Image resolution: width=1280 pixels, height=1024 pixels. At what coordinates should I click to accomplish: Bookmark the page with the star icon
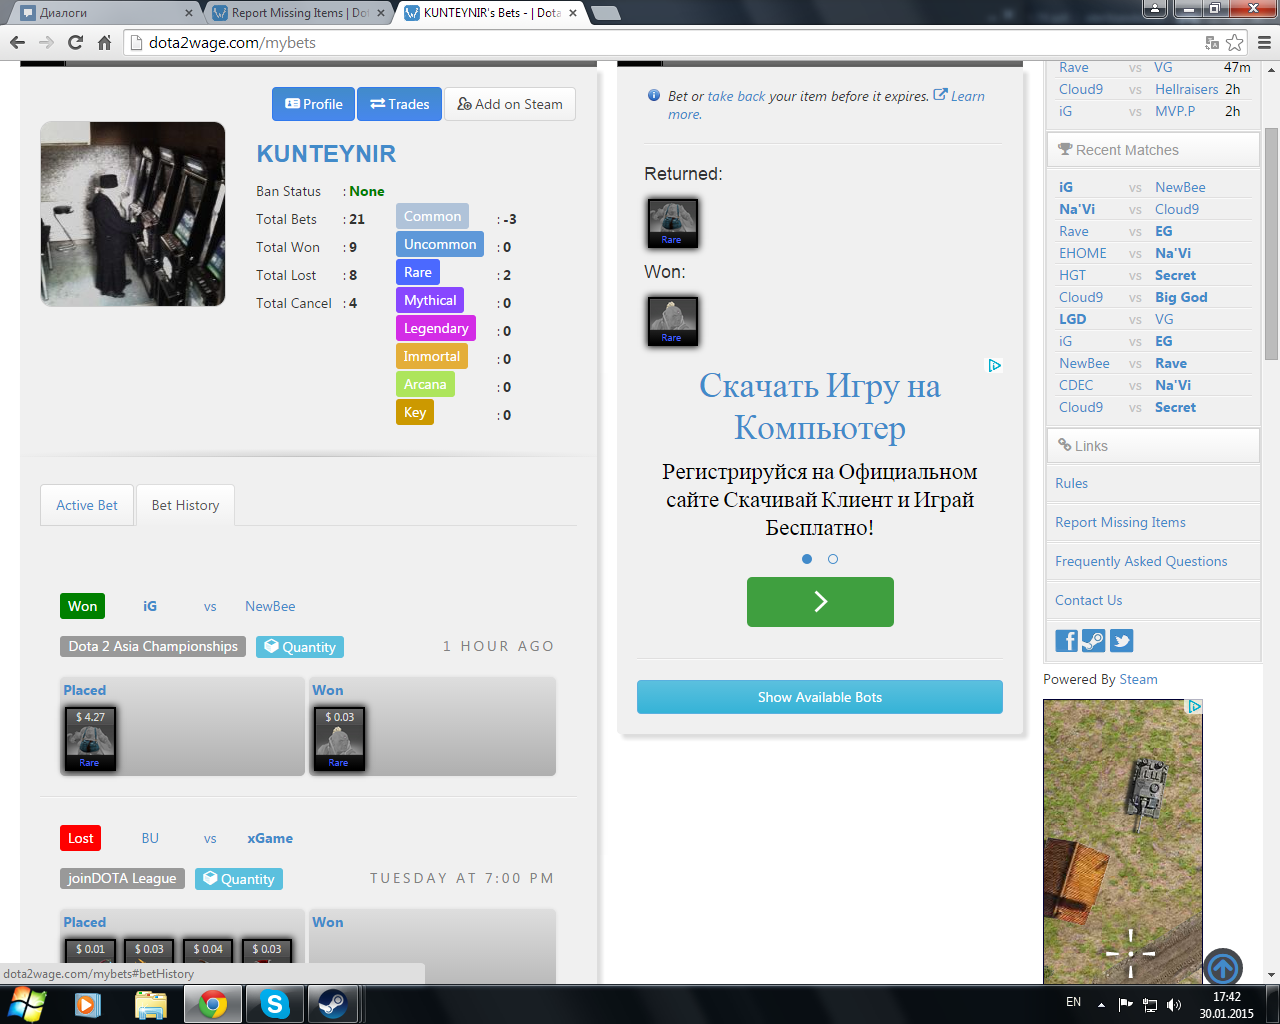click(x=1235, y=42)
